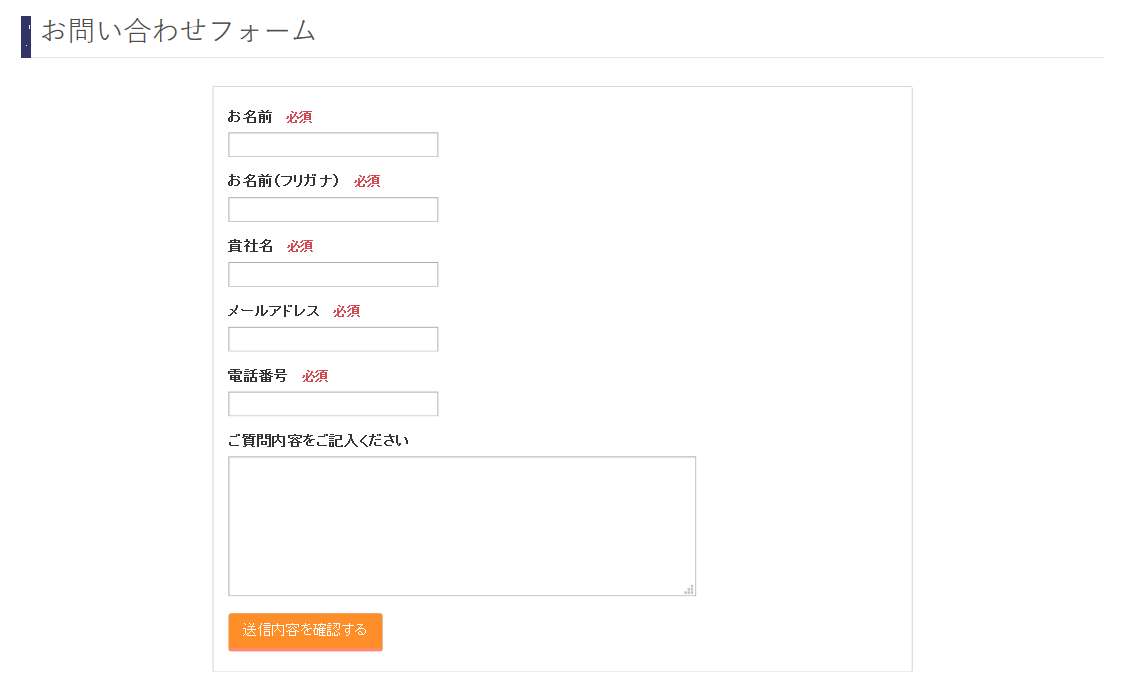Select the 貴社名 input field

tap(333, 275)
